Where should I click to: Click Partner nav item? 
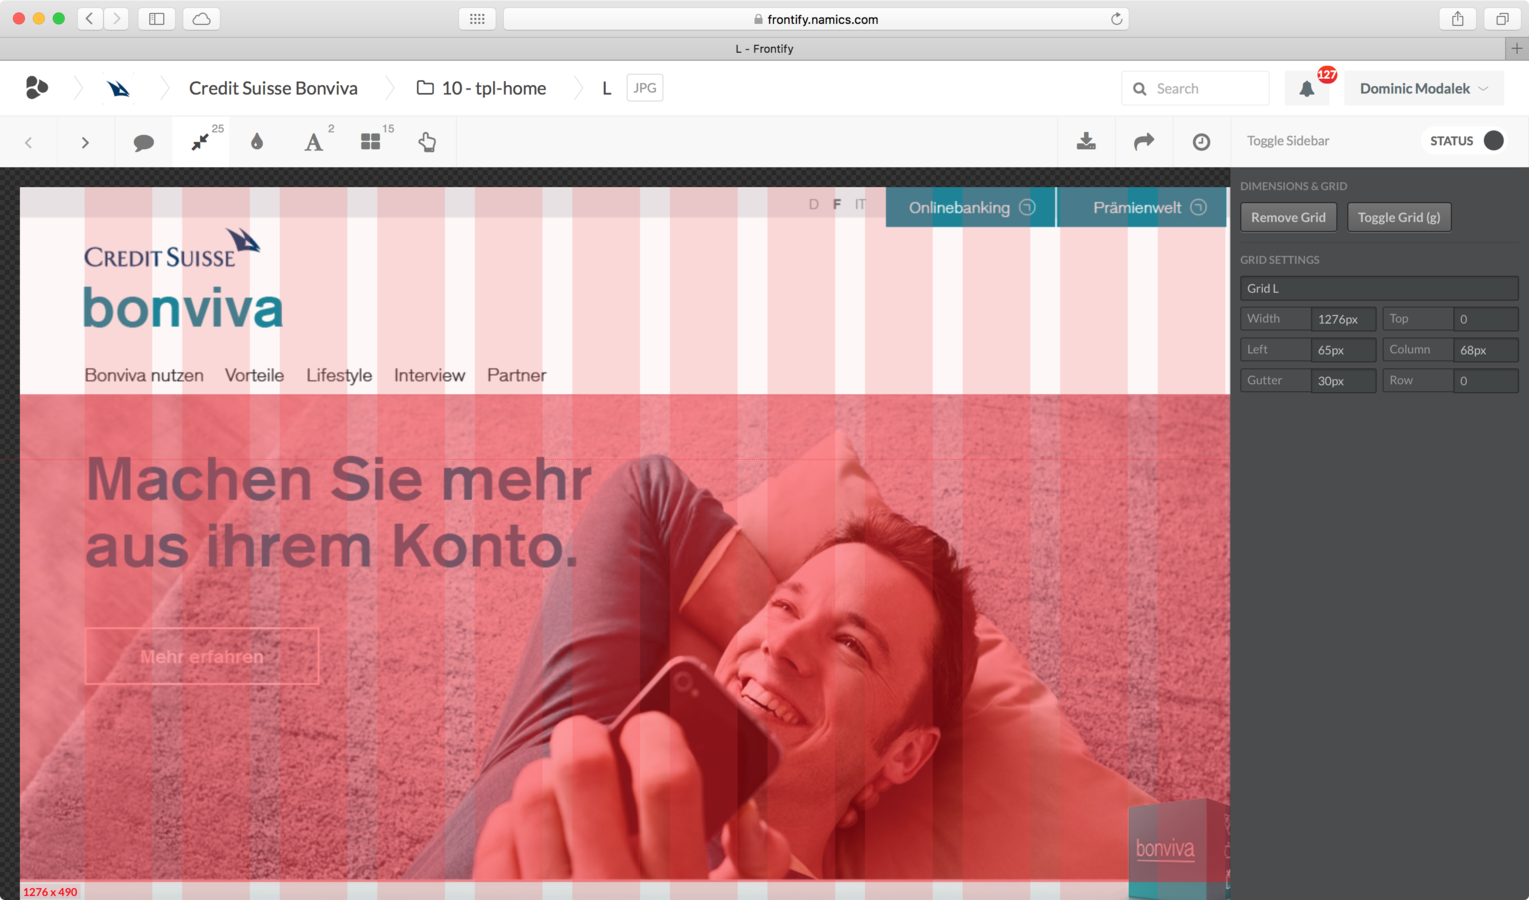516,375
